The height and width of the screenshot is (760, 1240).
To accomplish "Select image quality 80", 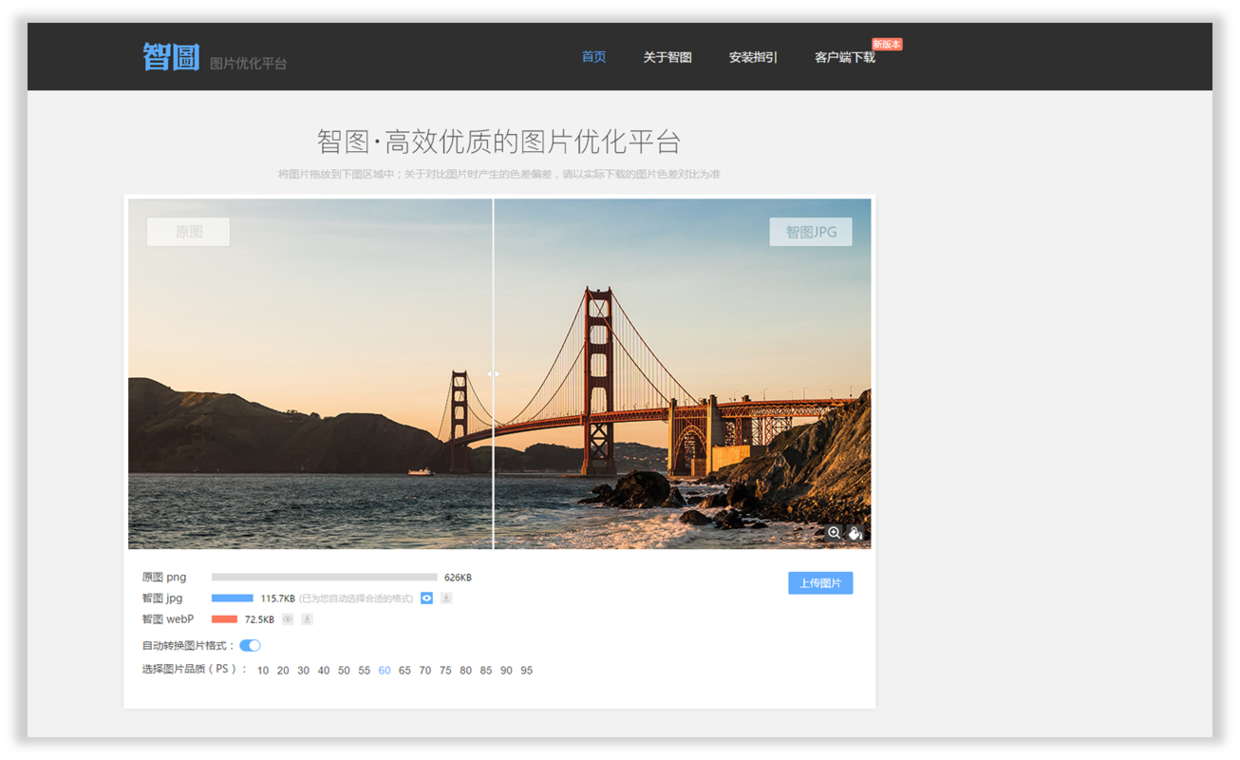I will click(x=466, y=670).
